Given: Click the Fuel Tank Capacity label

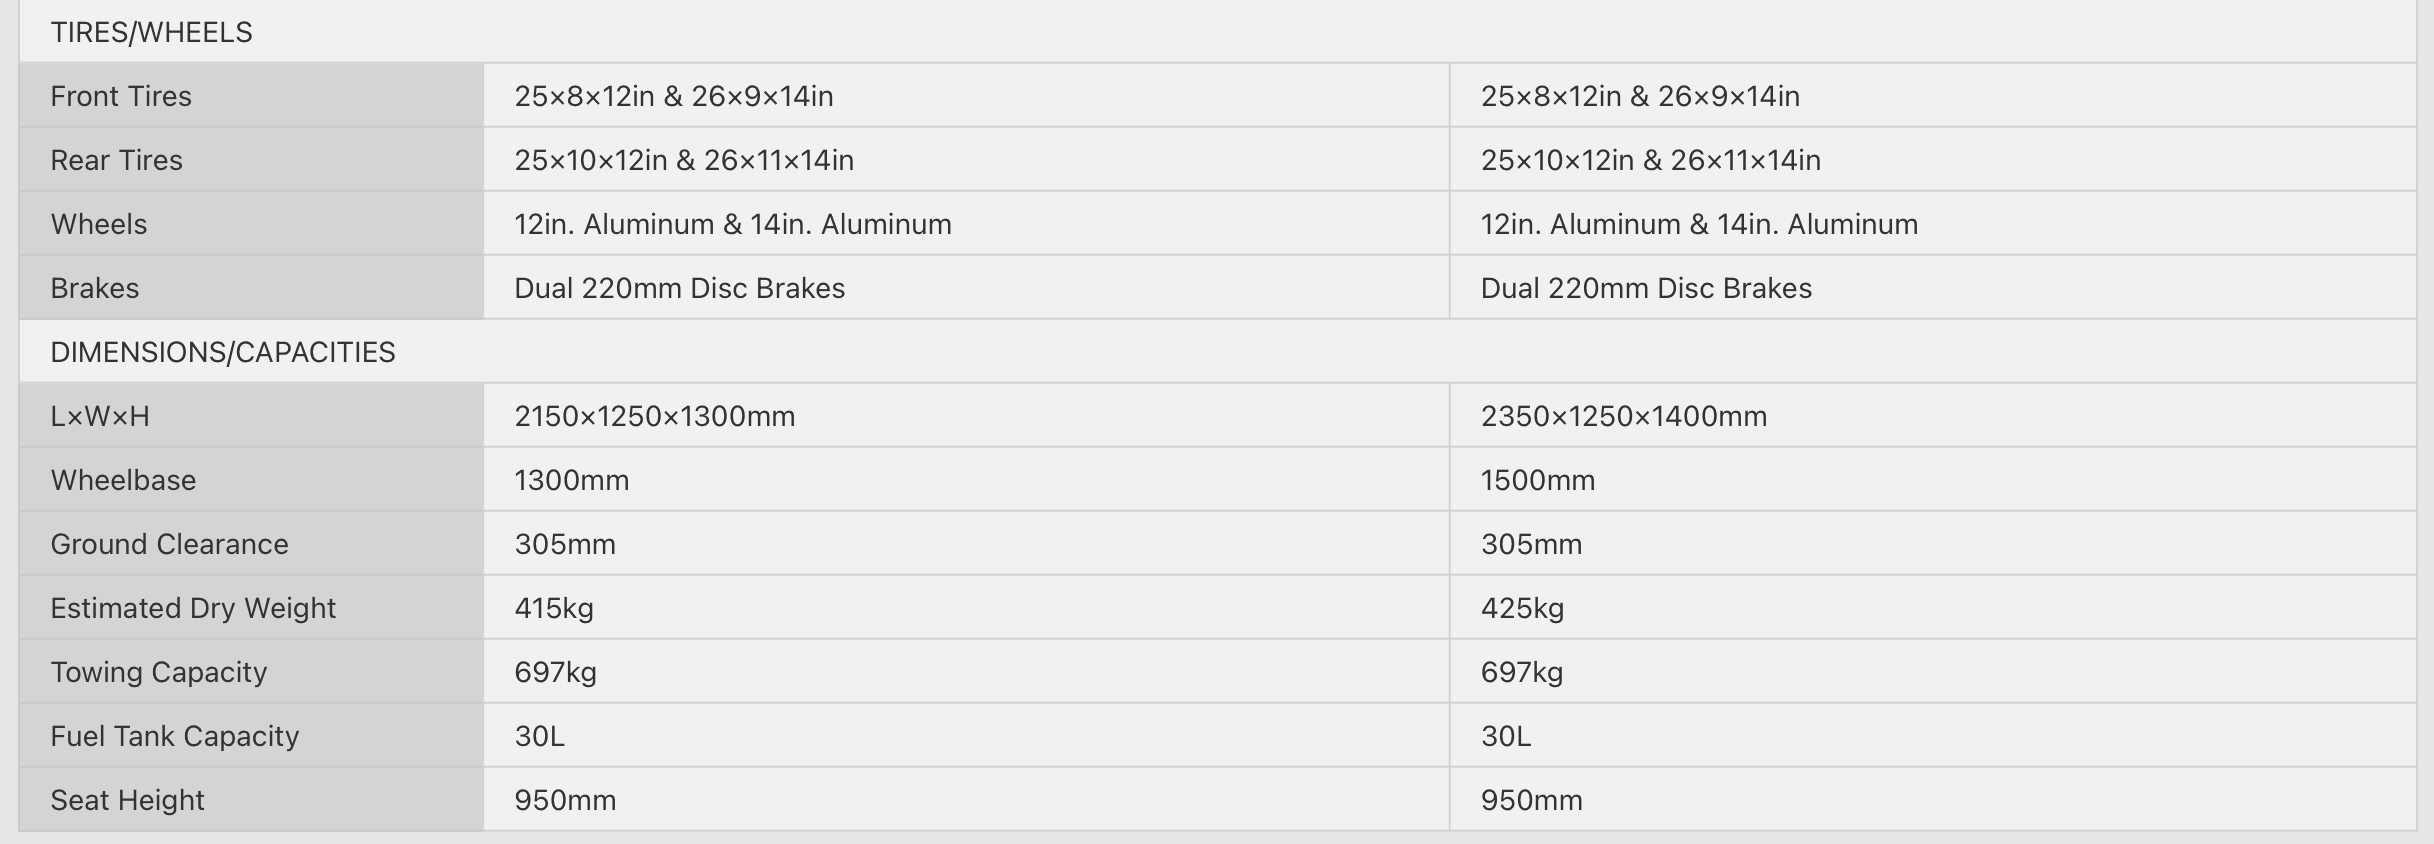Looking at the screenshot, I should pyautogui.click(x=175, y=736).
